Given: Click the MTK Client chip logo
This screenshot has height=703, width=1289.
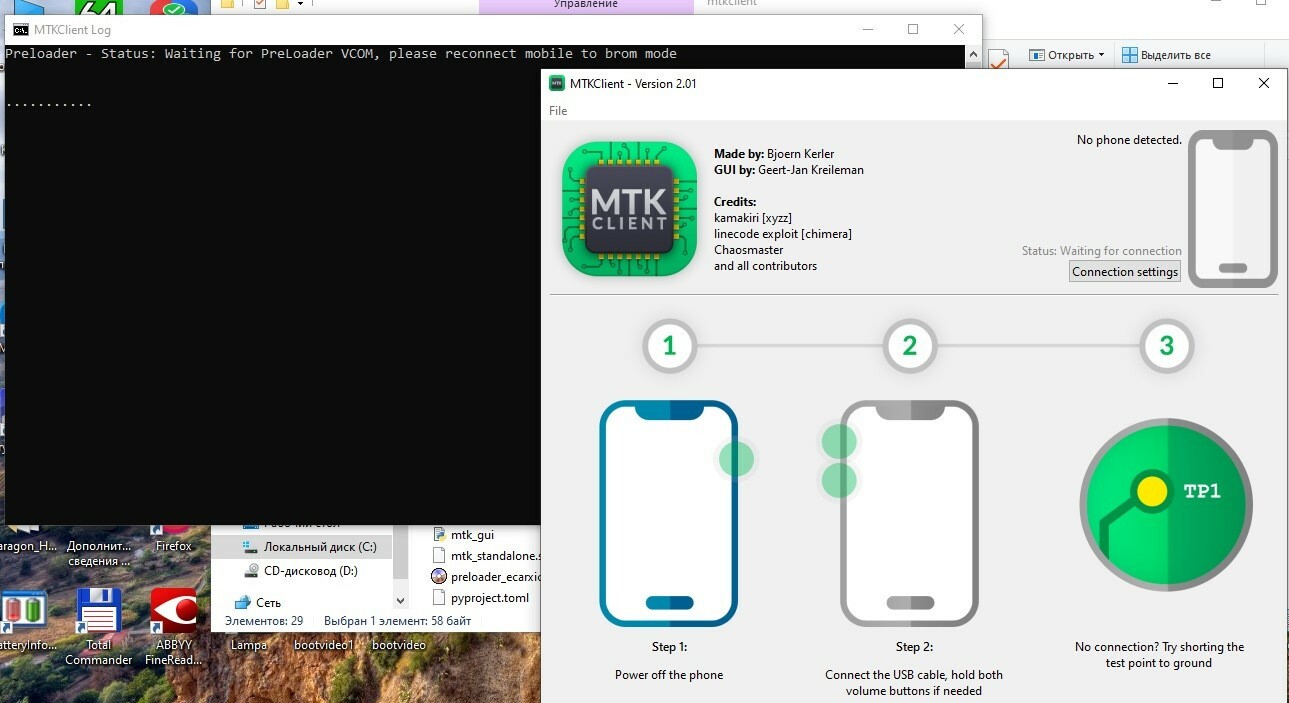Looking at the screenshot, I should 629,209.
